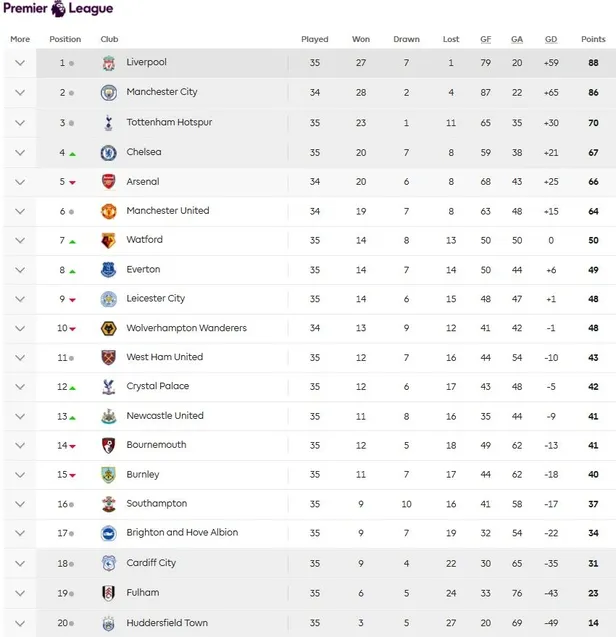616x637 pixels.
Task: Click the Arsenal club crest icon
Action: click(x=108, y=182)
